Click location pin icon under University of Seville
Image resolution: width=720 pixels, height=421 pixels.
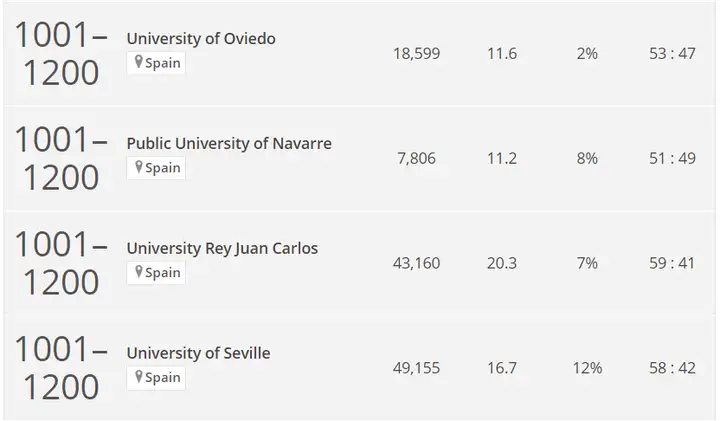(138, 376)
